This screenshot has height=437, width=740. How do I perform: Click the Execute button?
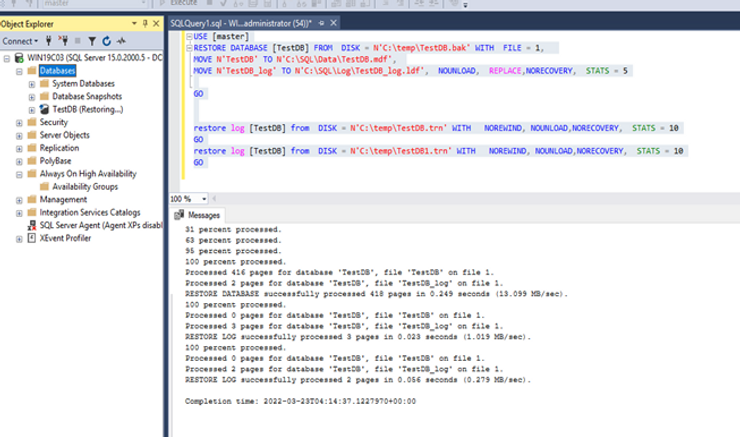click(183, 4)
